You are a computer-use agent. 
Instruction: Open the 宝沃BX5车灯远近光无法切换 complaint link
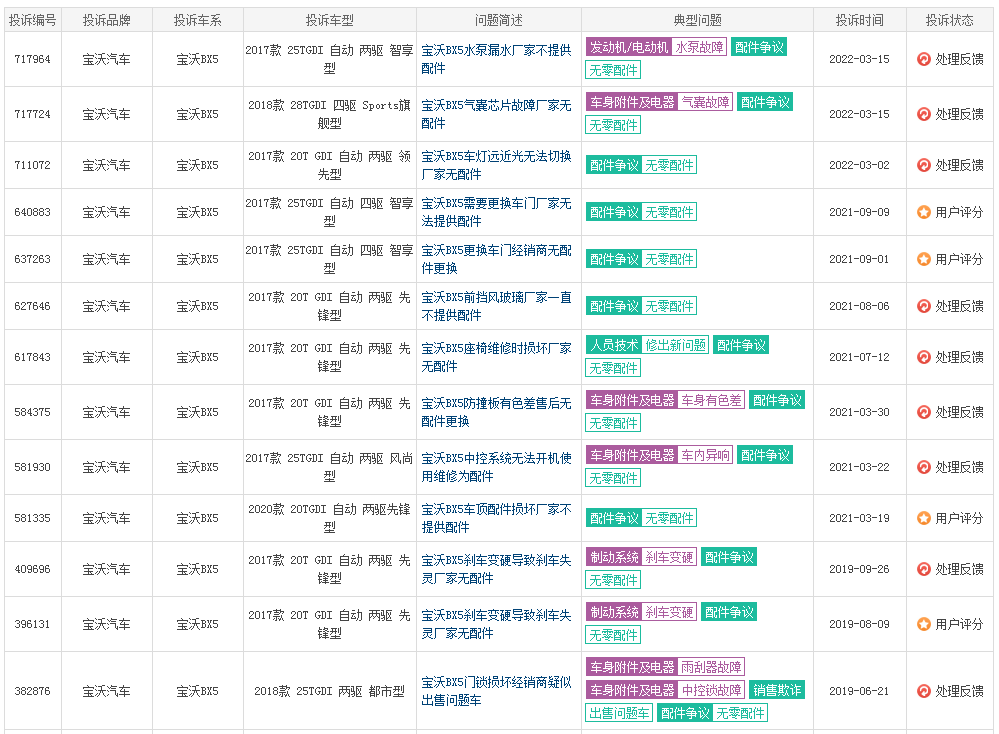(x=496, y=165)
